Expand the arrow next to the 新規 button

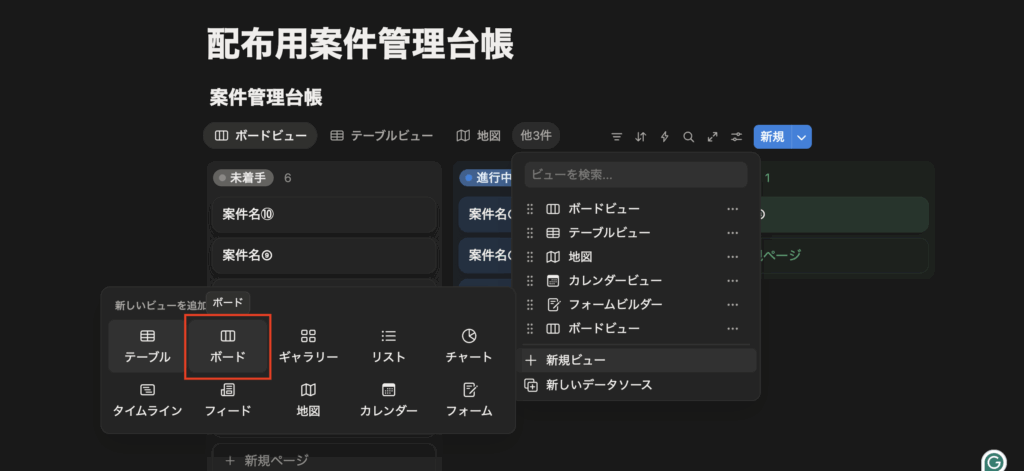pos(801,136)
